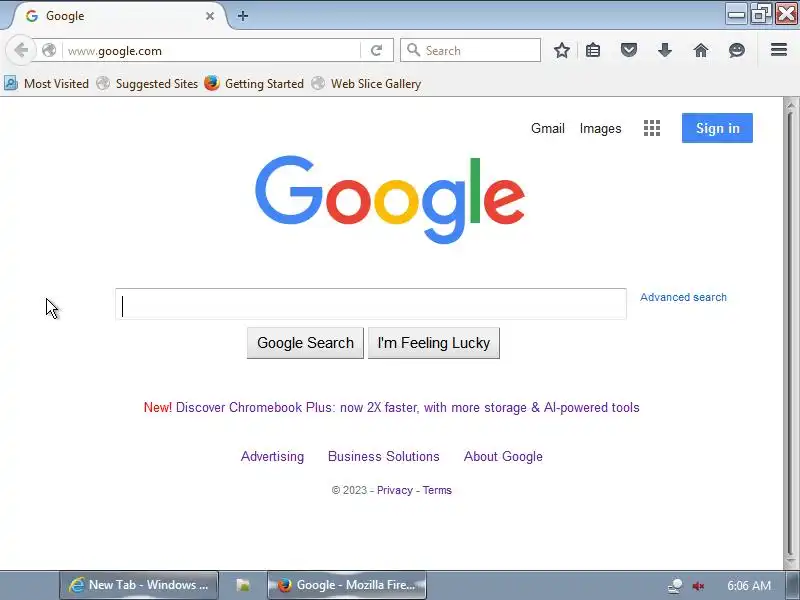Open Images link
The image size is (800, 600).
pyautogui.click(x=600, y=128)
